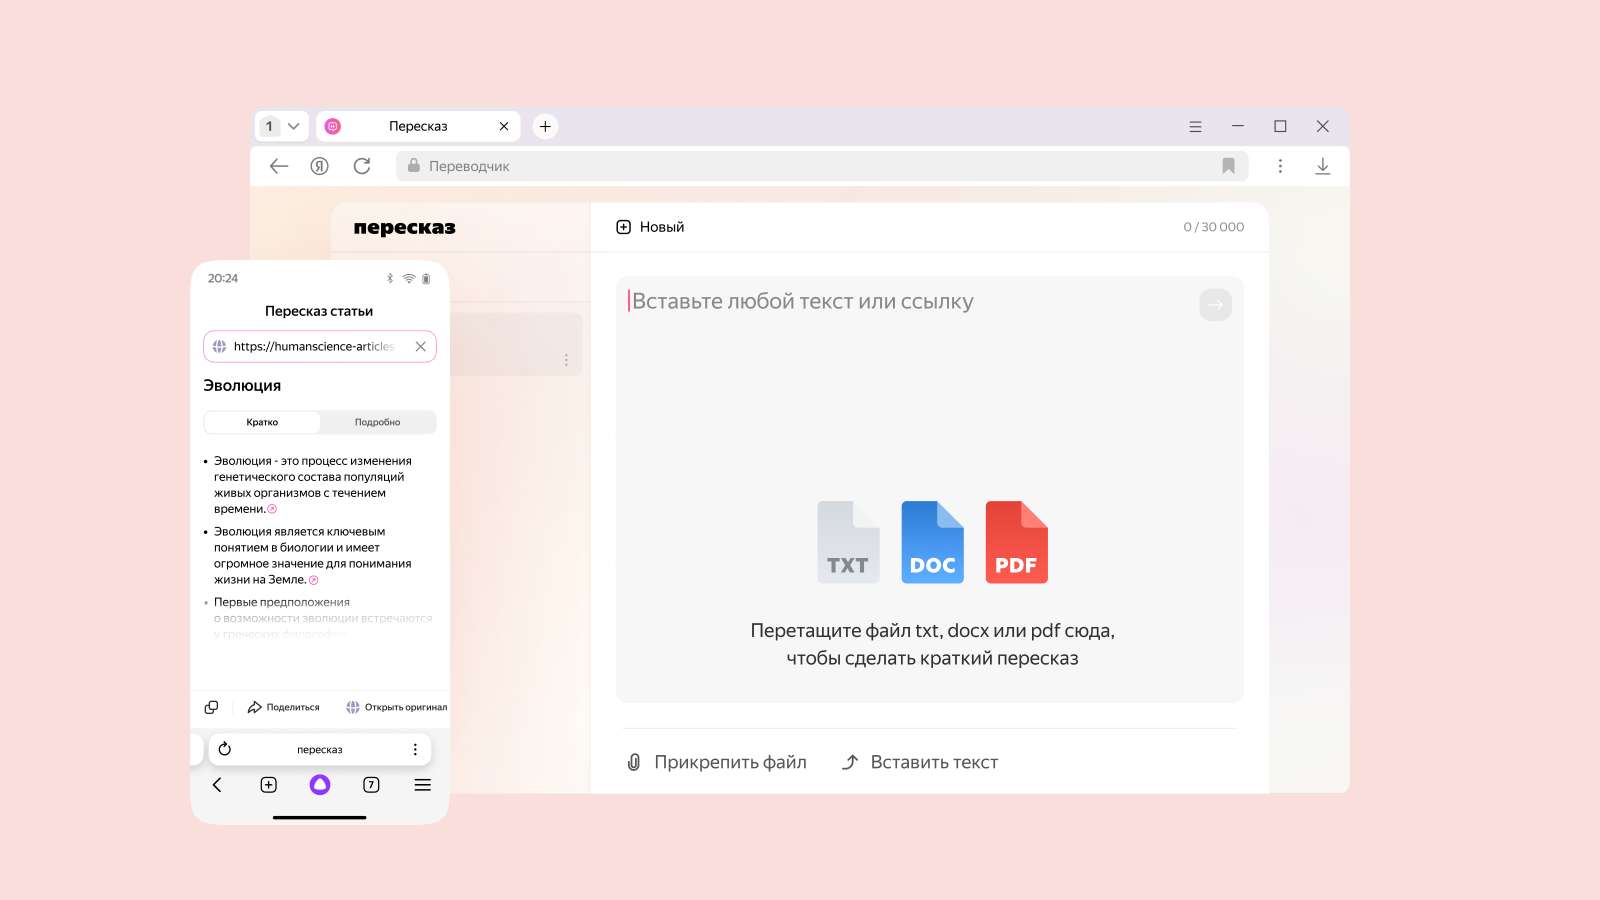Select the Подробно summary mode on phone

point(378,422)
